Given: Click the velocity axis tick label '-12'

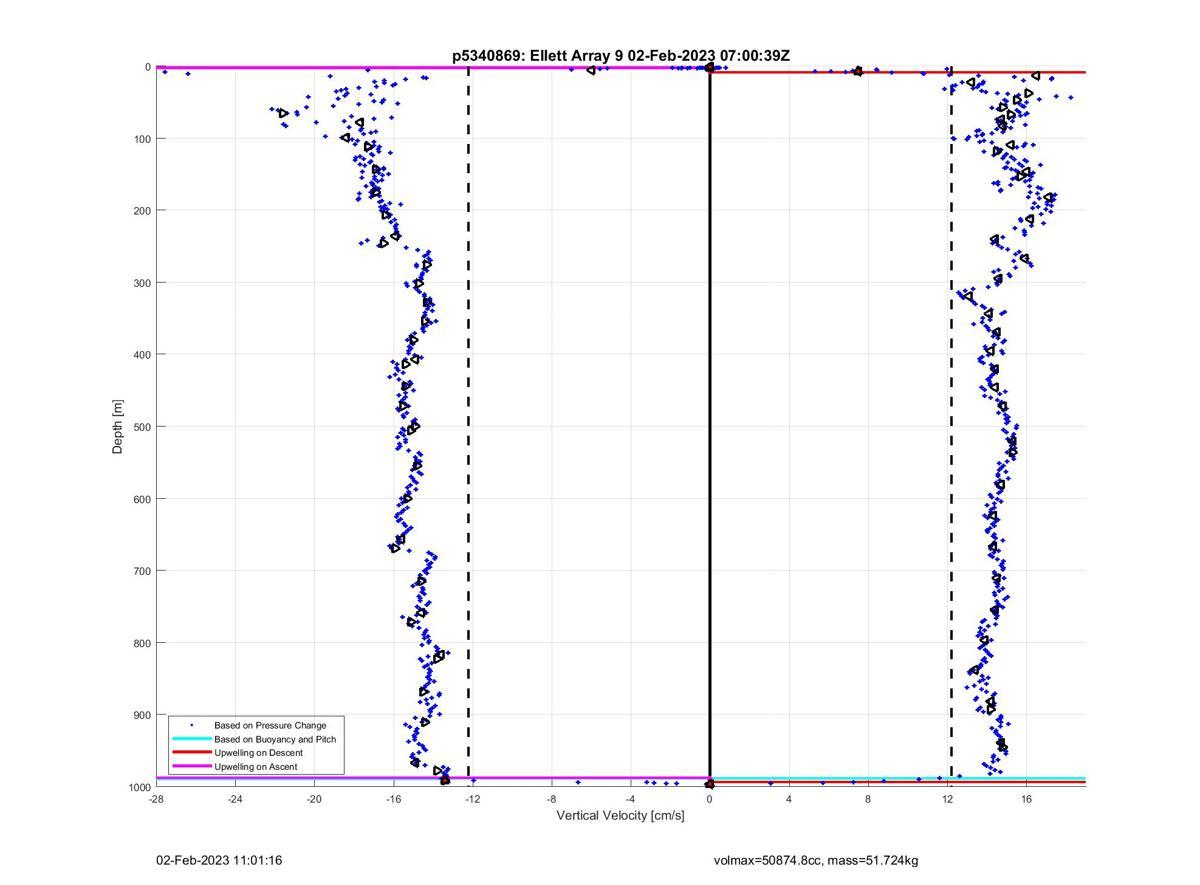Looking at the screenshot, I should [472, 799].
